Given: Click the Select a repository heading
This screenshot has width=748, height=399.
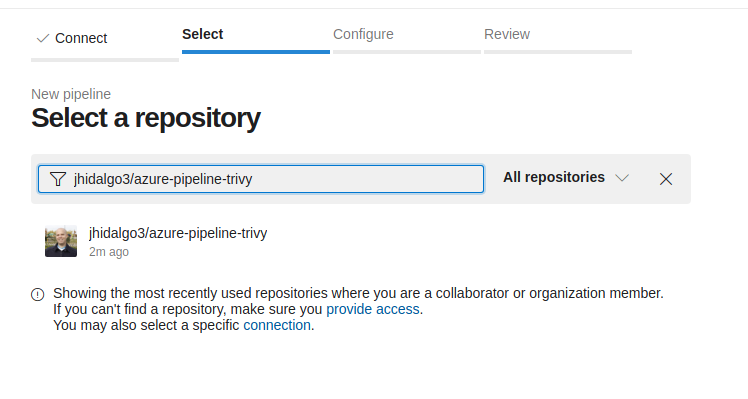Looking at the screenshot, I should pos(146,118).
